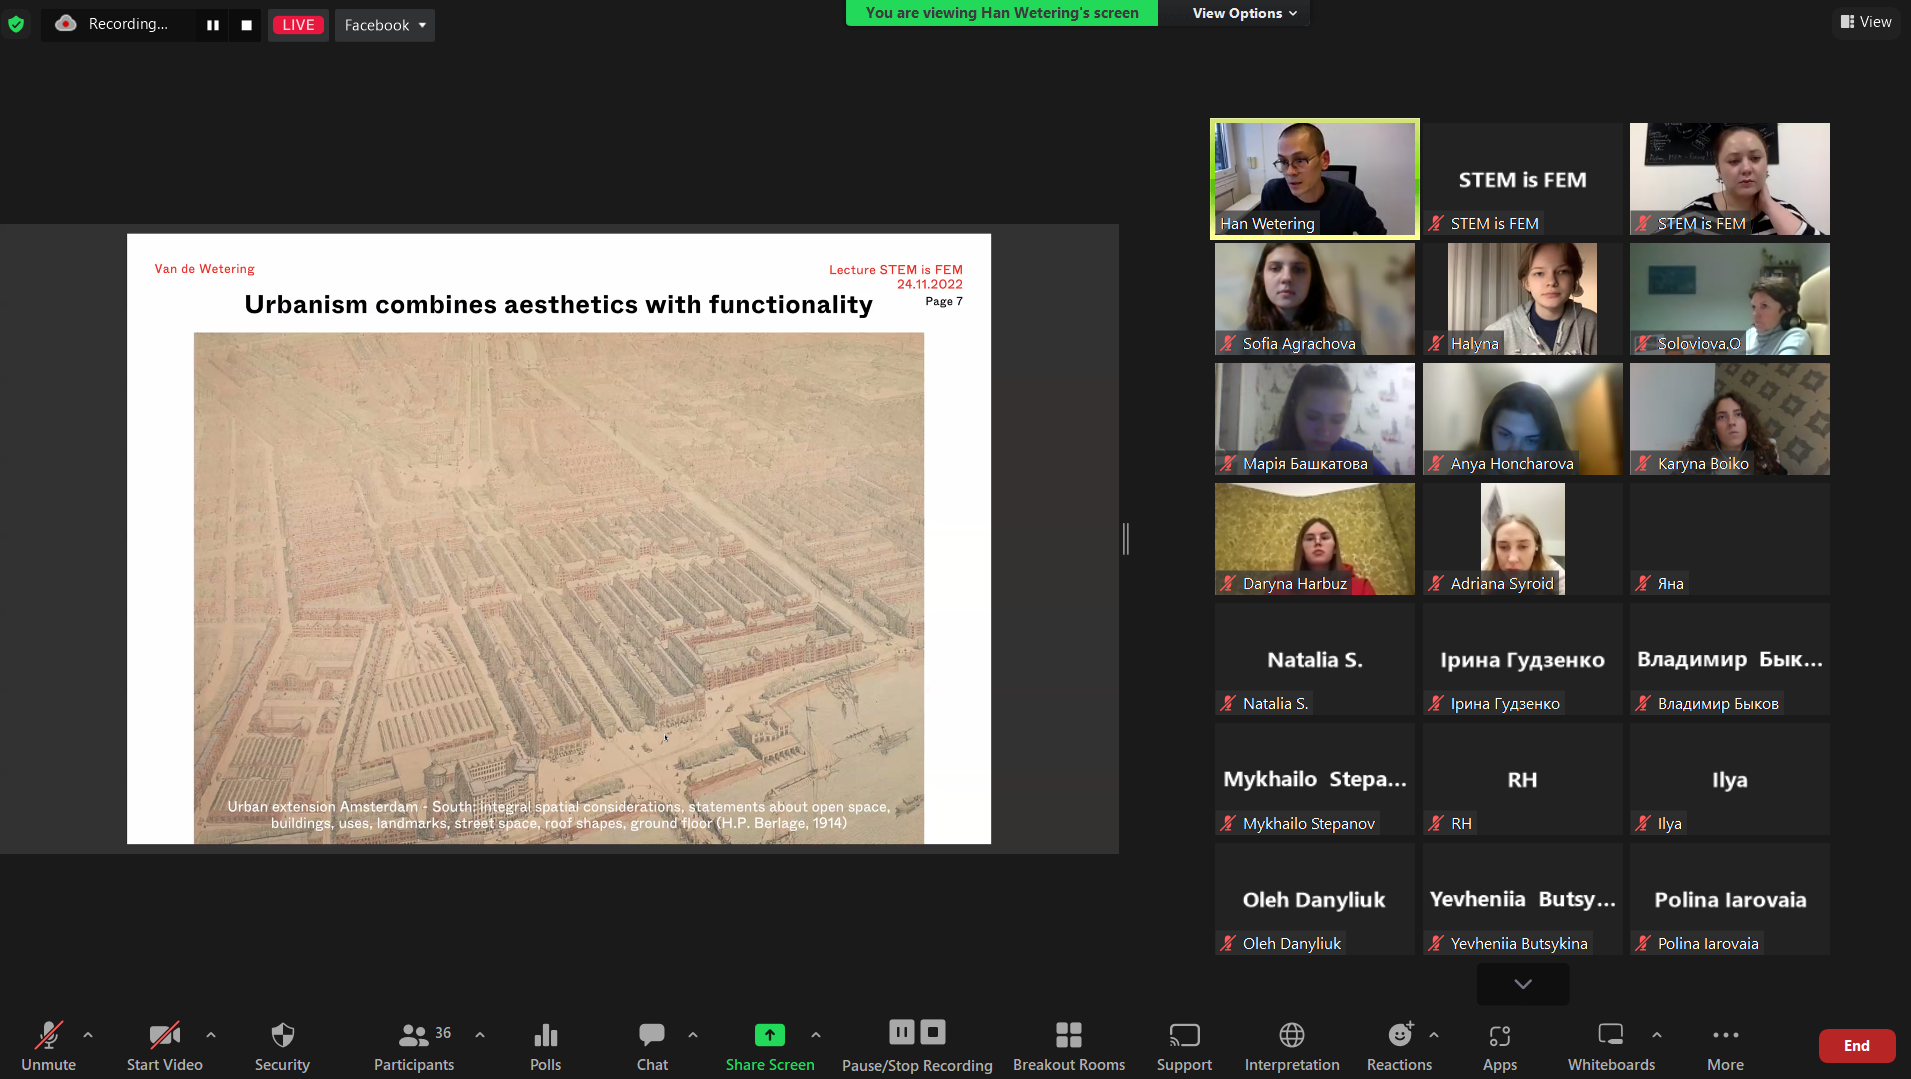Click the green Share Screen icon
The width and height of the screenshot is (1911, 1079).
pos(770,1035)
